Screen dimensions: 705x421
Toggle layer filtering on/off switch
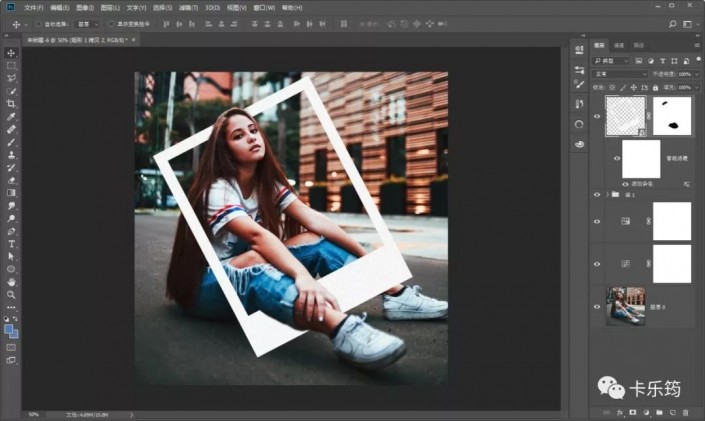(x=698, y=59)
